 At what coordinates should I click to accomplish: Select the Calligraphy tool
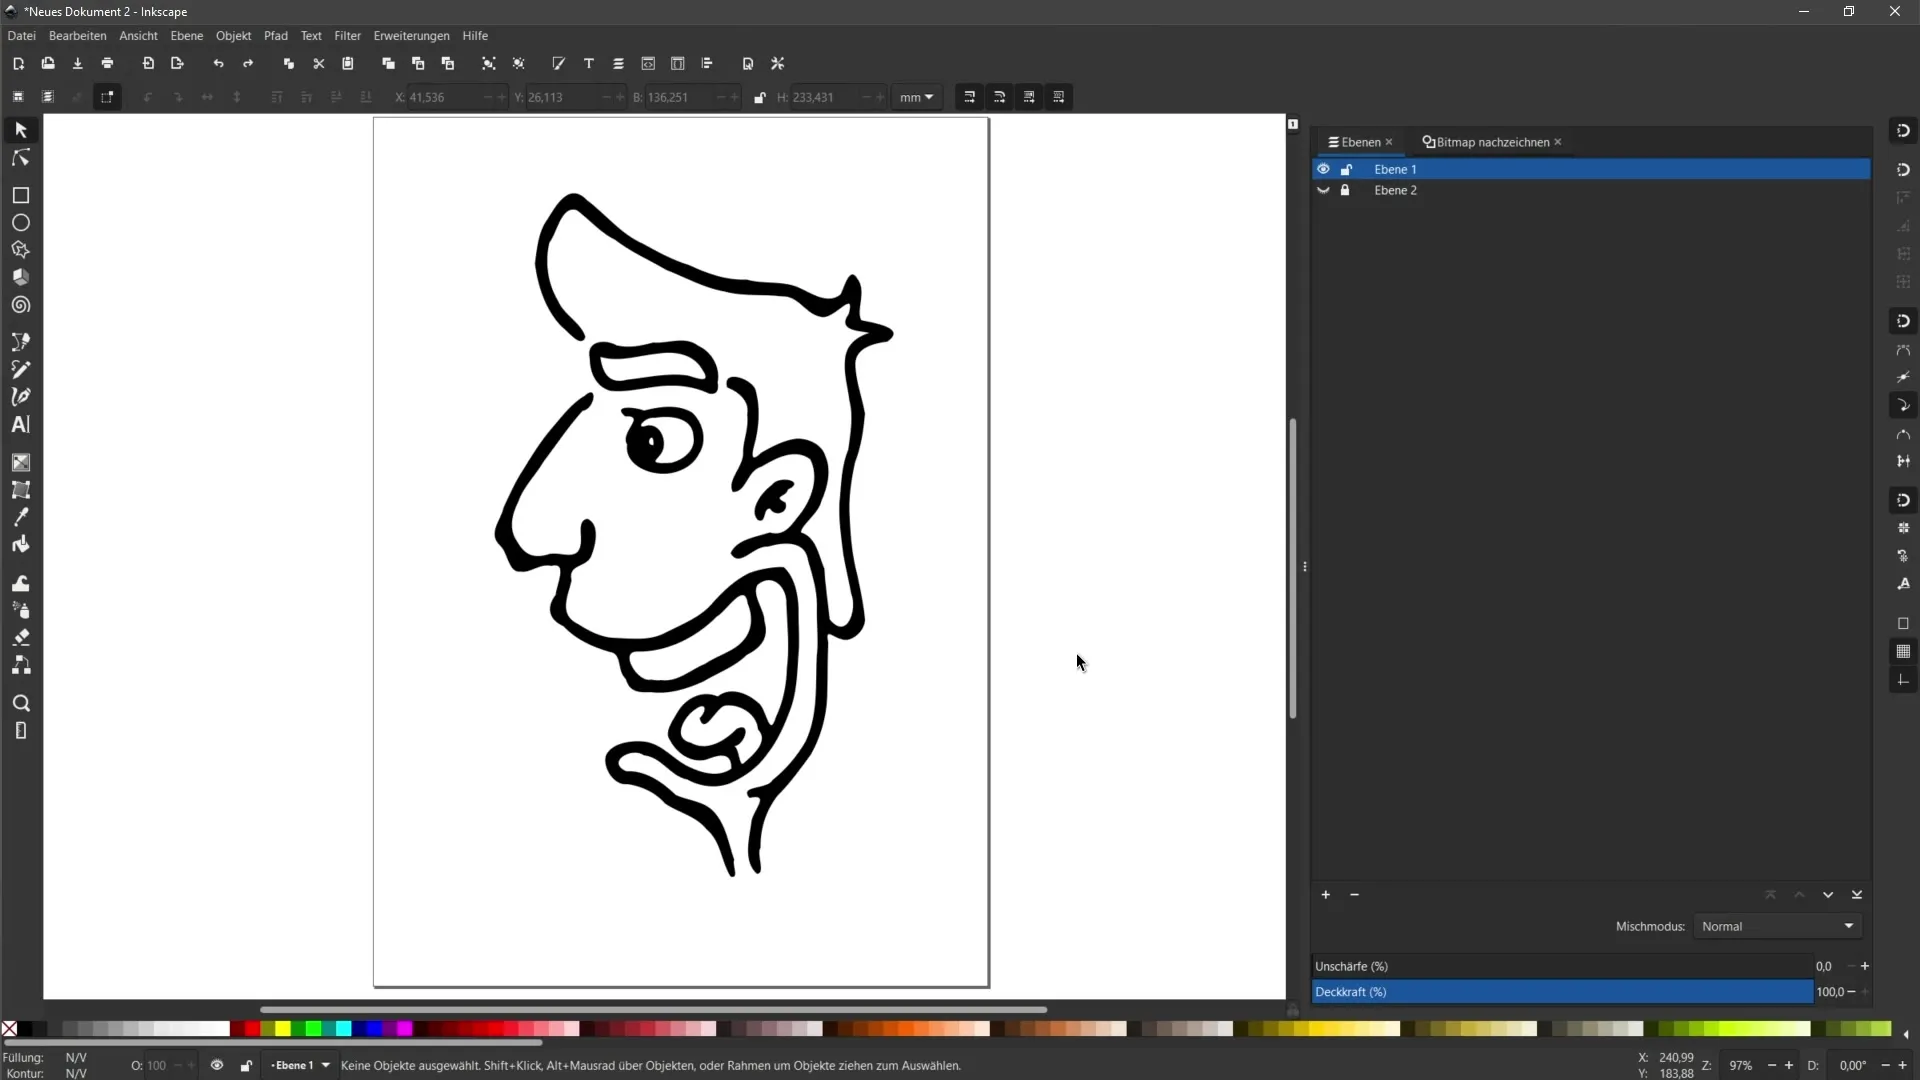pyautogui.click(x=20, y=396)
